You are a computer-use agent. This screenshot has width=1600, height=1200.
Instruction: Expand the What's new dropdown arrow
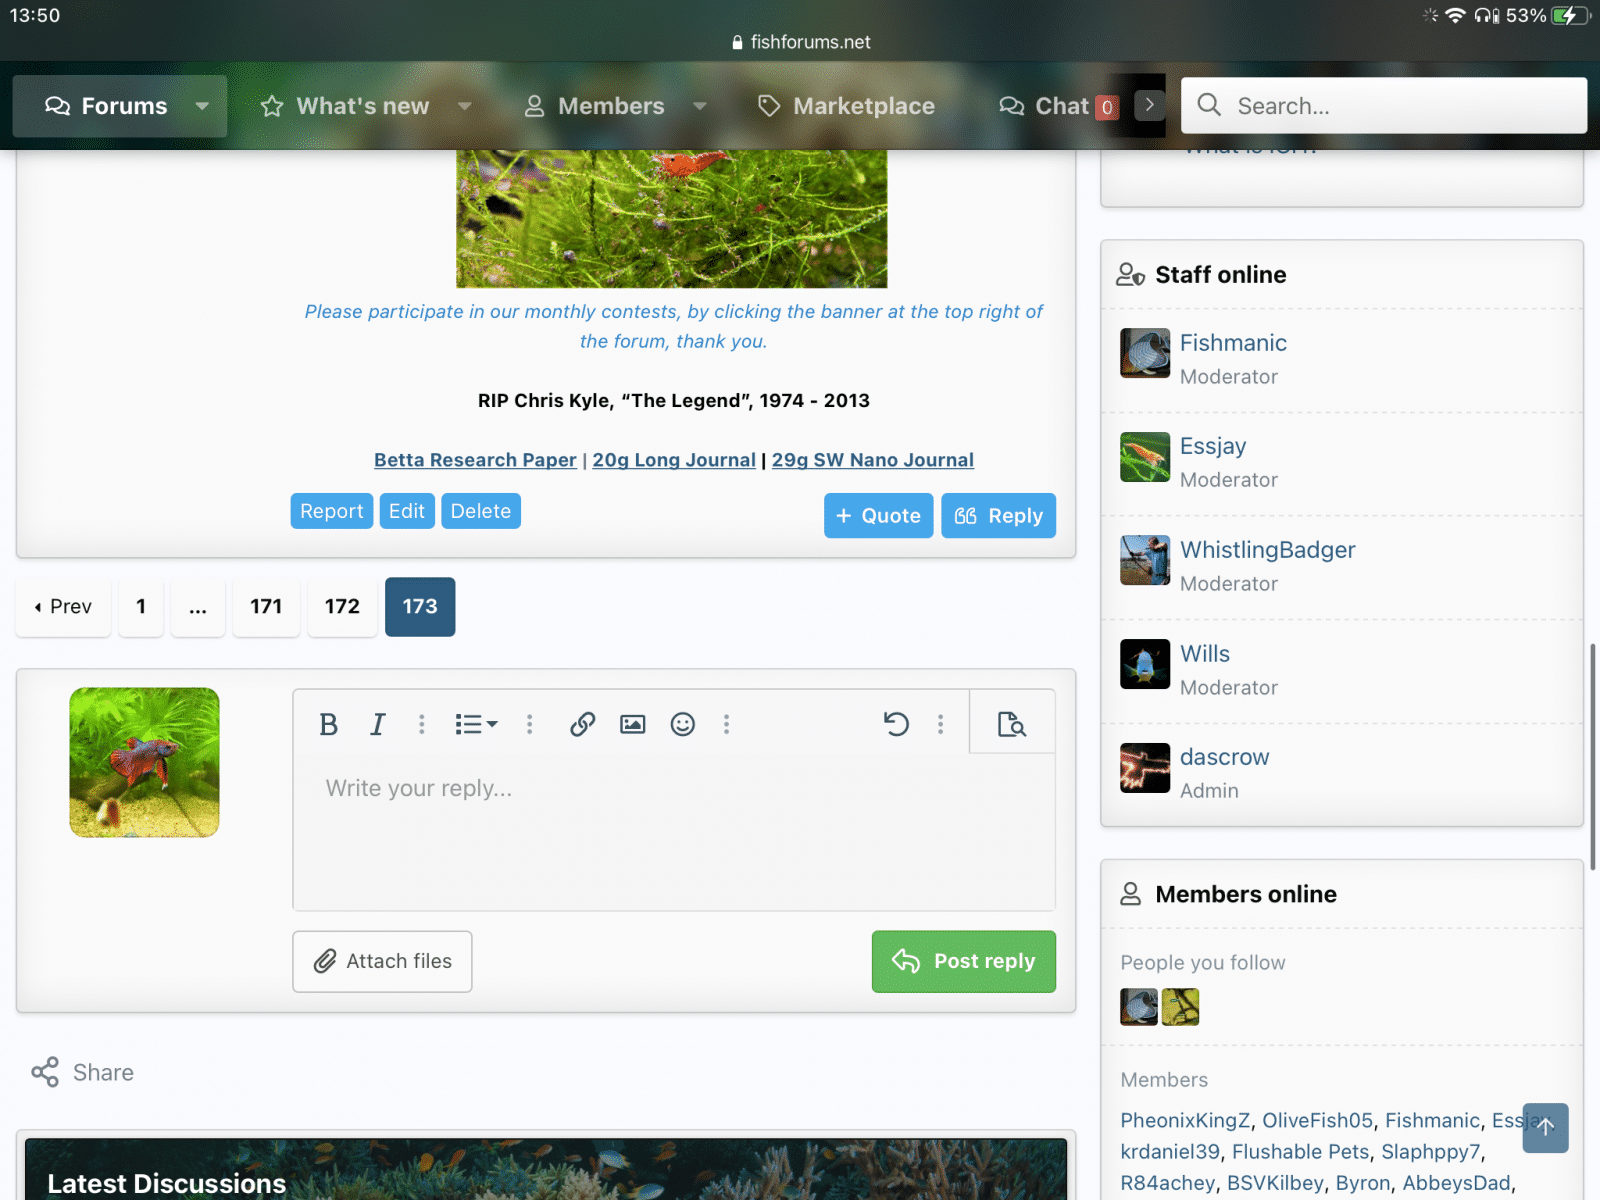click(465, 106)
